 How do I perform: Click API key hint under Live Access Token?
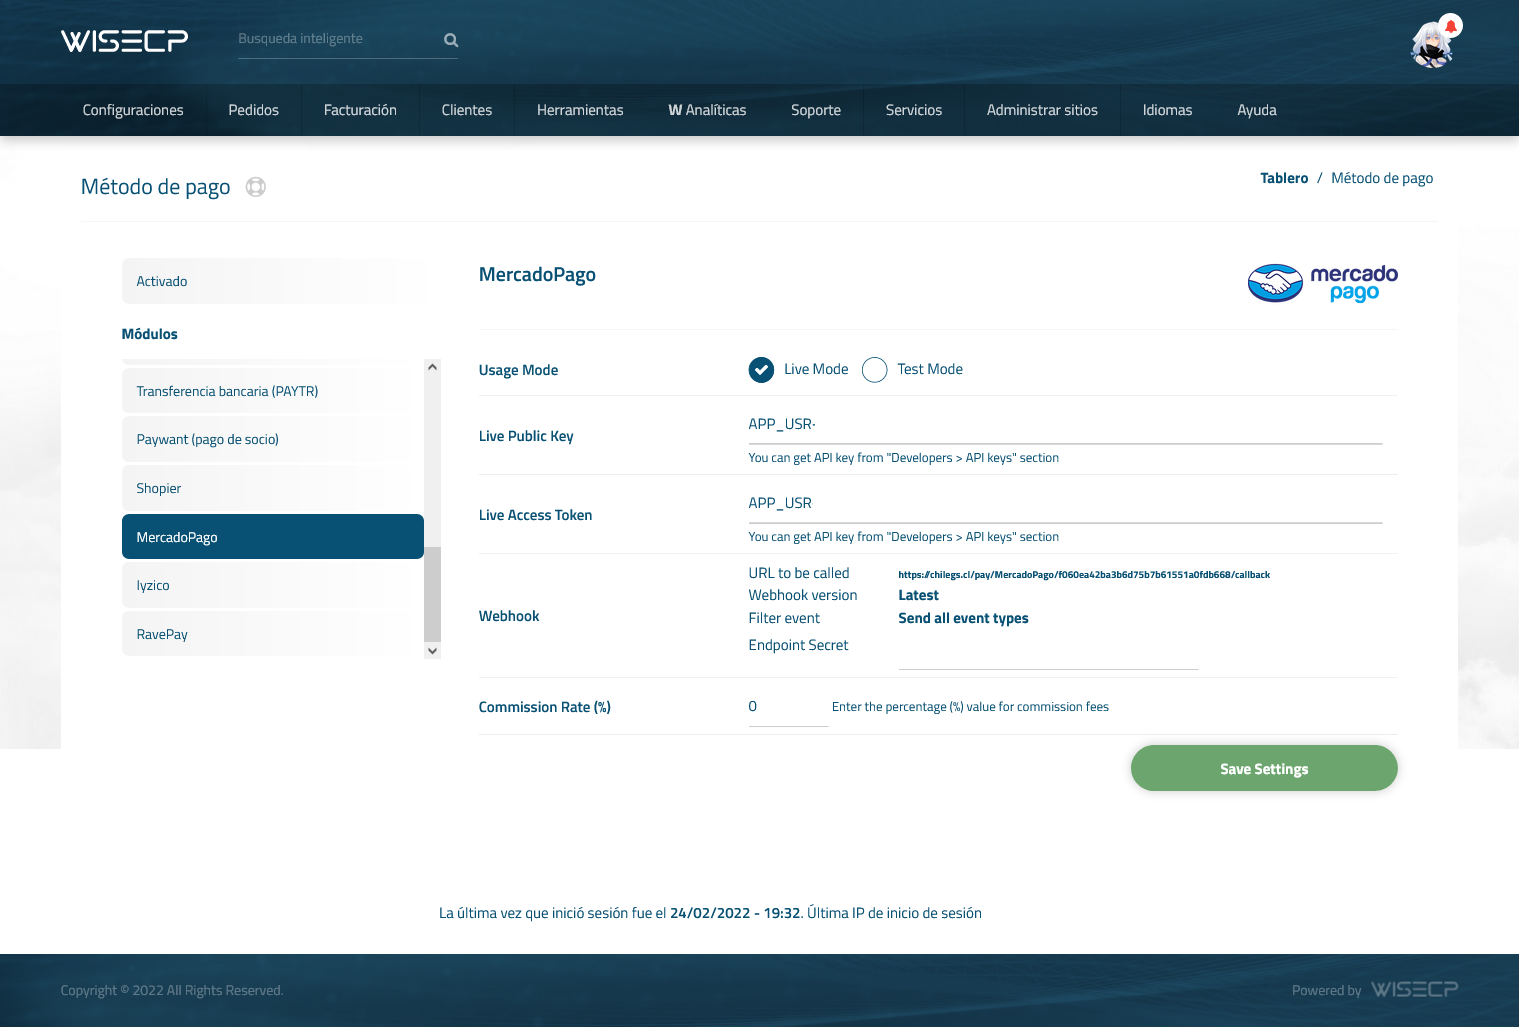[x=903, y=537]
